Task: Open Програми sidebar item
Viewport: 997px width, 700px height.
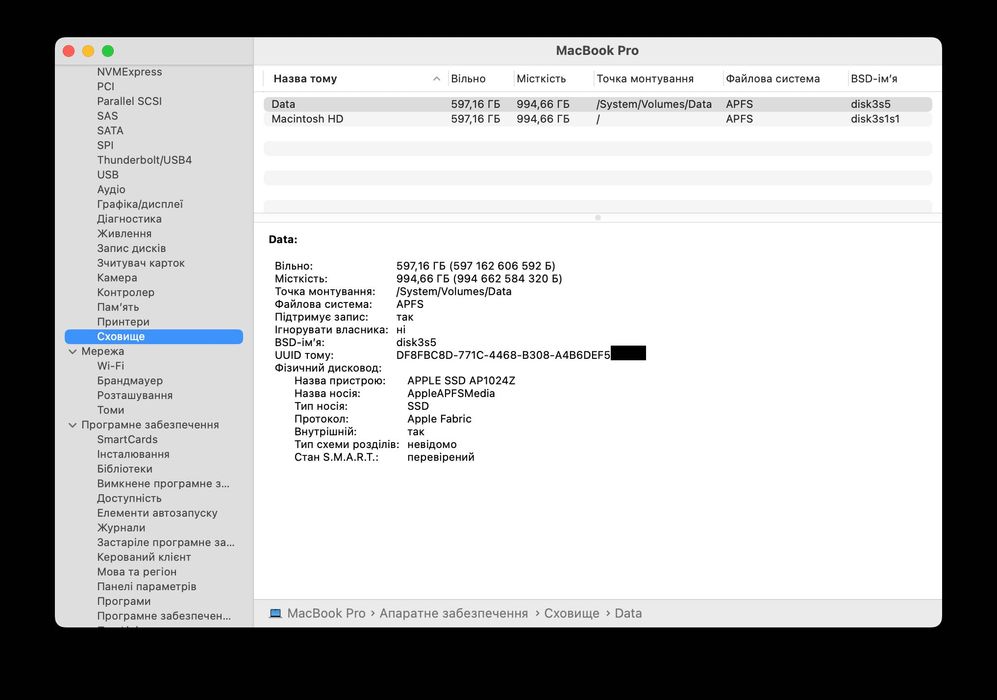Action: coord(124,601)
